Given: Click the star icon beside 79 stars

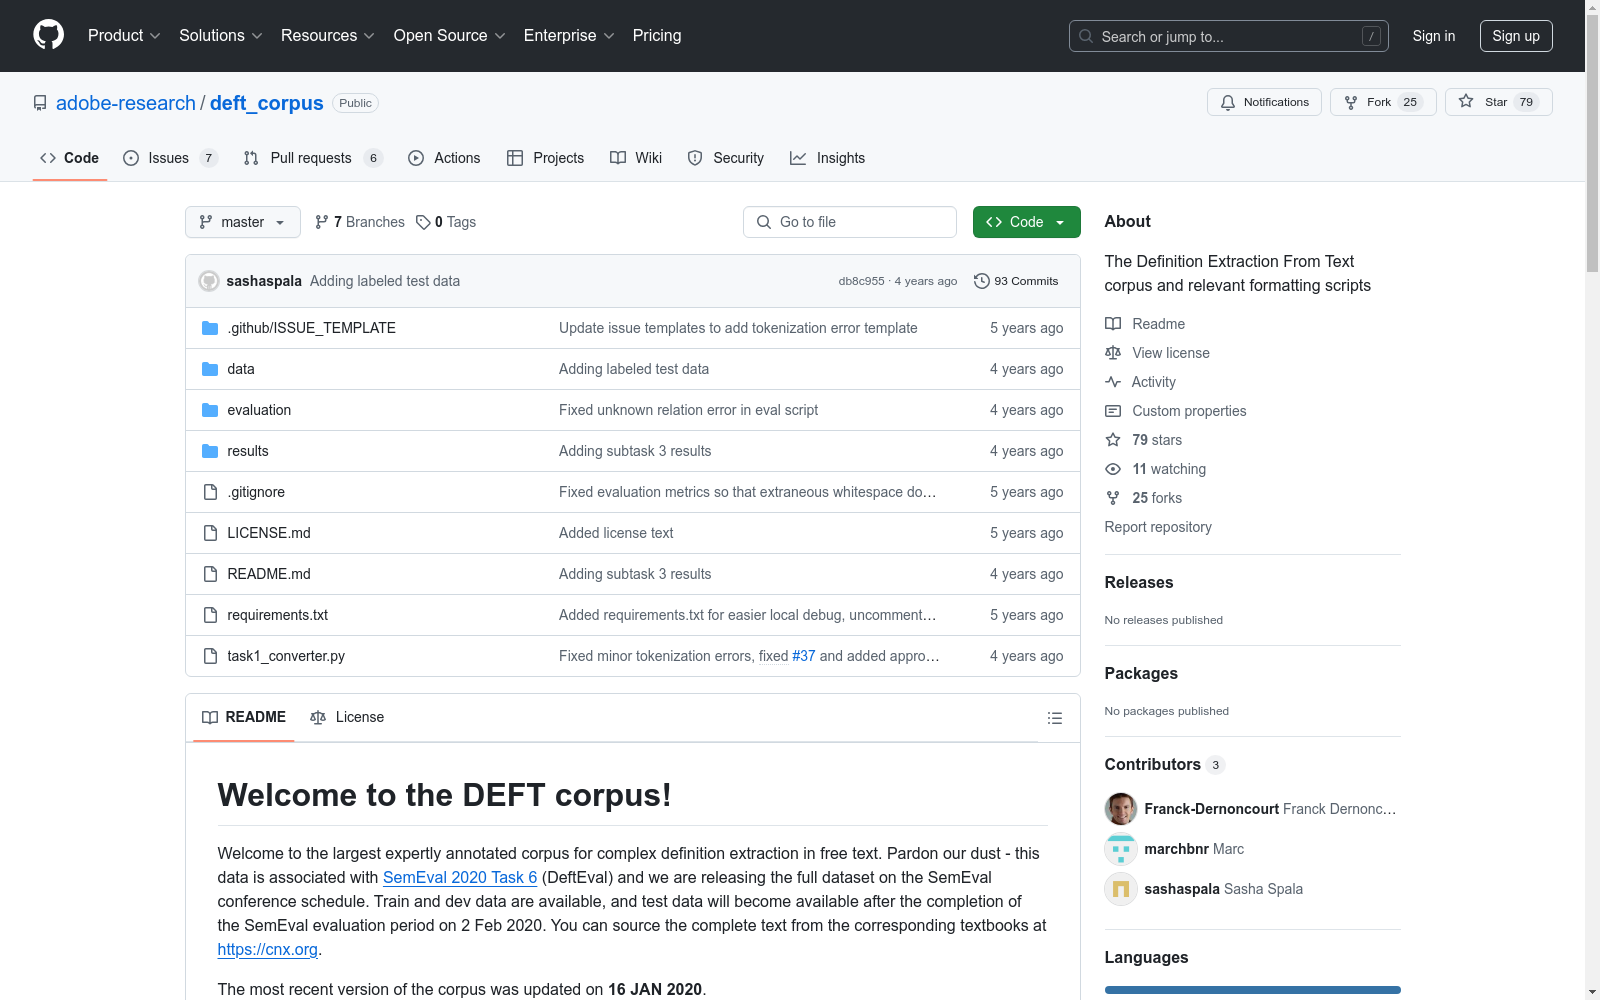Looking at the screenshot, I should pos(1113,440).
